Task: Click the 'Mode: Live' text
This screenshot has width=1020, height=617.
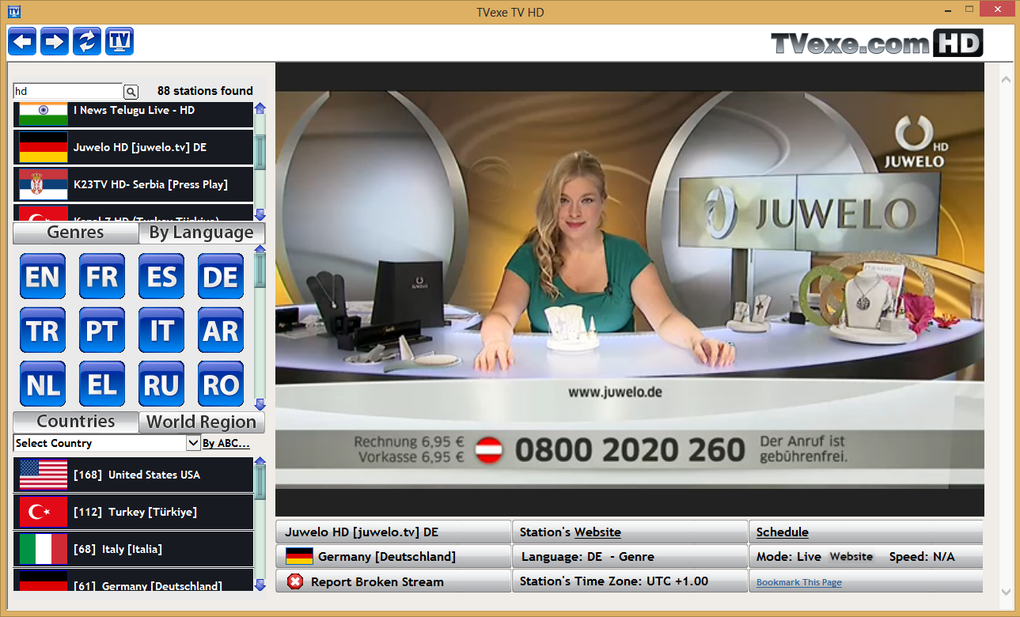Action: click(x=788, y=556)
